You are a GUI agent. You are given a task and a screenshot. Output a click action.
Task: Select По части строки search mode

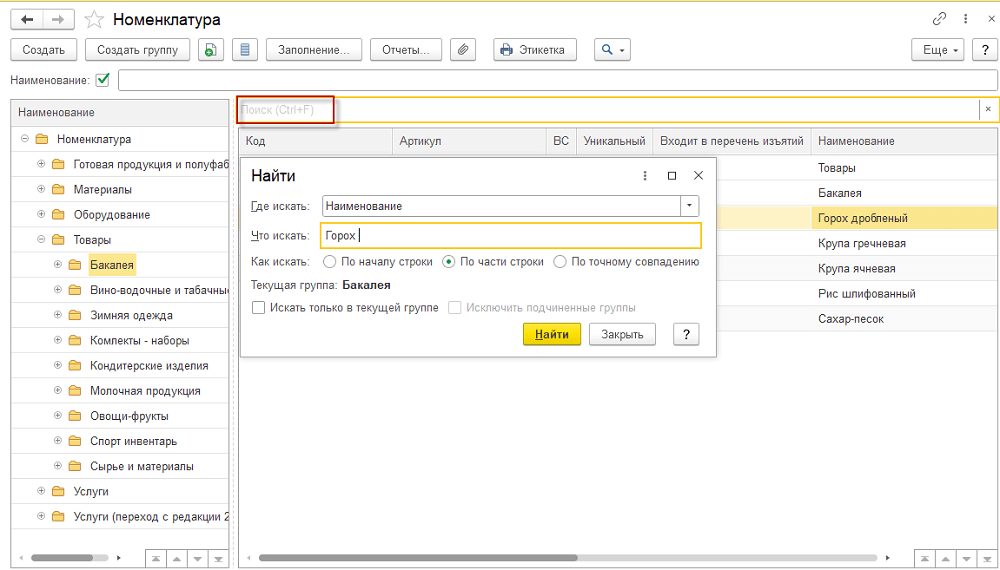[449, 261]
